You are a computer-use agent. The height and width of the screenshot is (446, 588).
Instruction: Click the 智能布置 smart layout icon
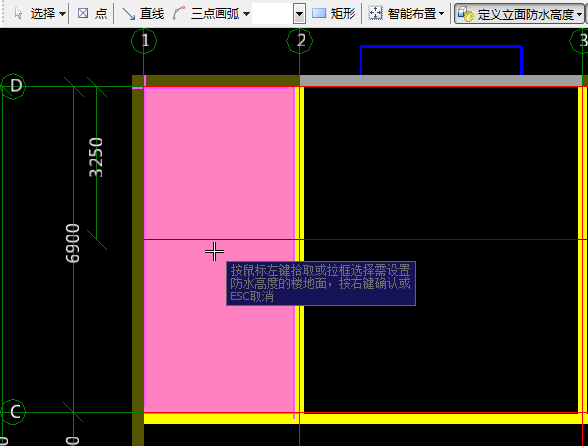375,14
